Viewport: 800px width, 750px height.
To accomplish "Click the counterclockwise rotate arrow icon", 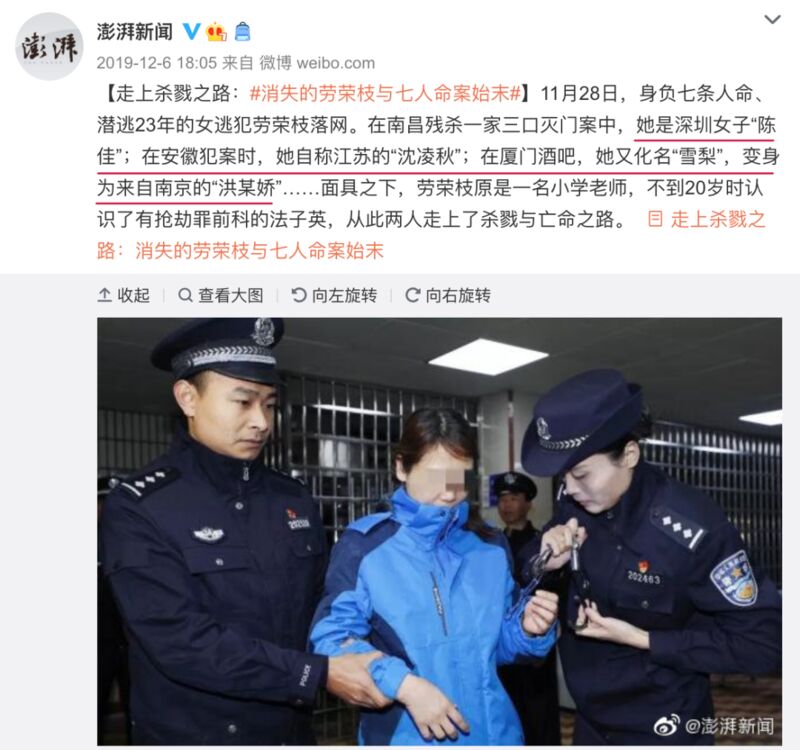I will (298, 295).
